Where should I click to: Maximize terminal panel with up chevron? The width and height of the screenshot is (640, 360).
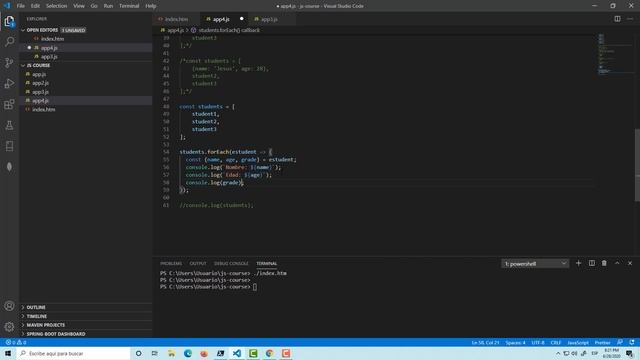[x=617, y=263]
